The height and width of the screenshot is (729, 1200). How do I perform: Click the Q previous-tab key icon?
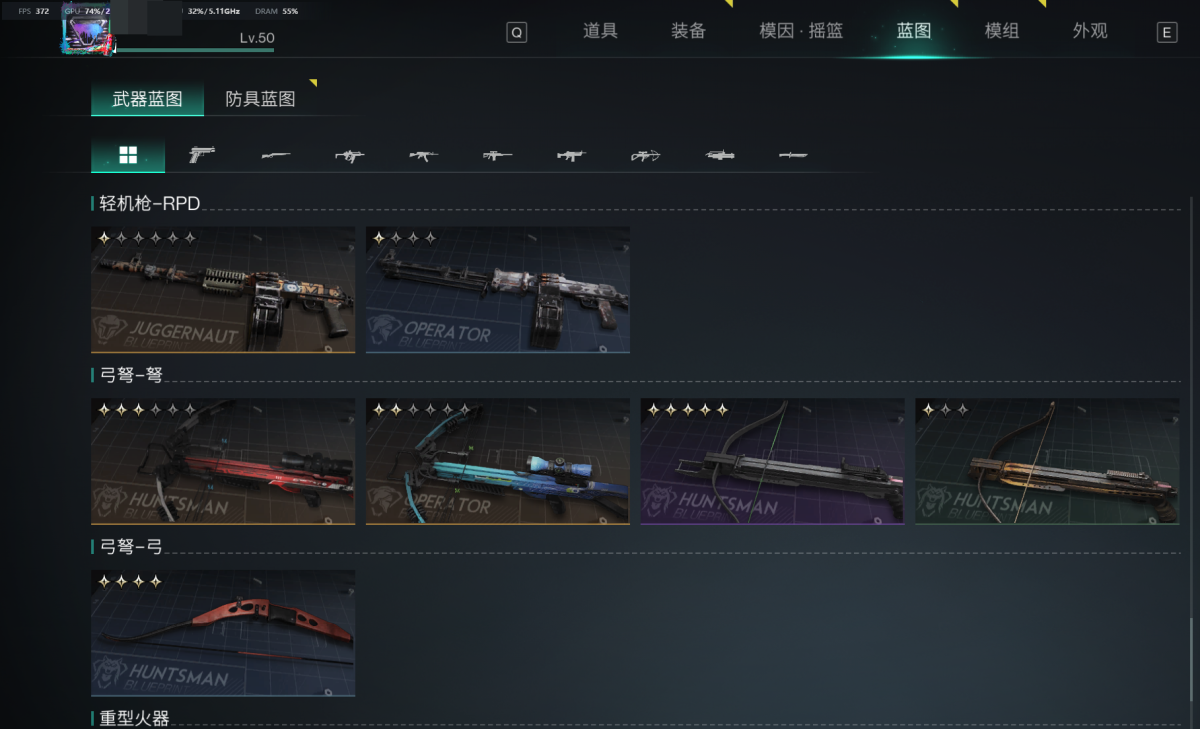(x=516, y=32)
